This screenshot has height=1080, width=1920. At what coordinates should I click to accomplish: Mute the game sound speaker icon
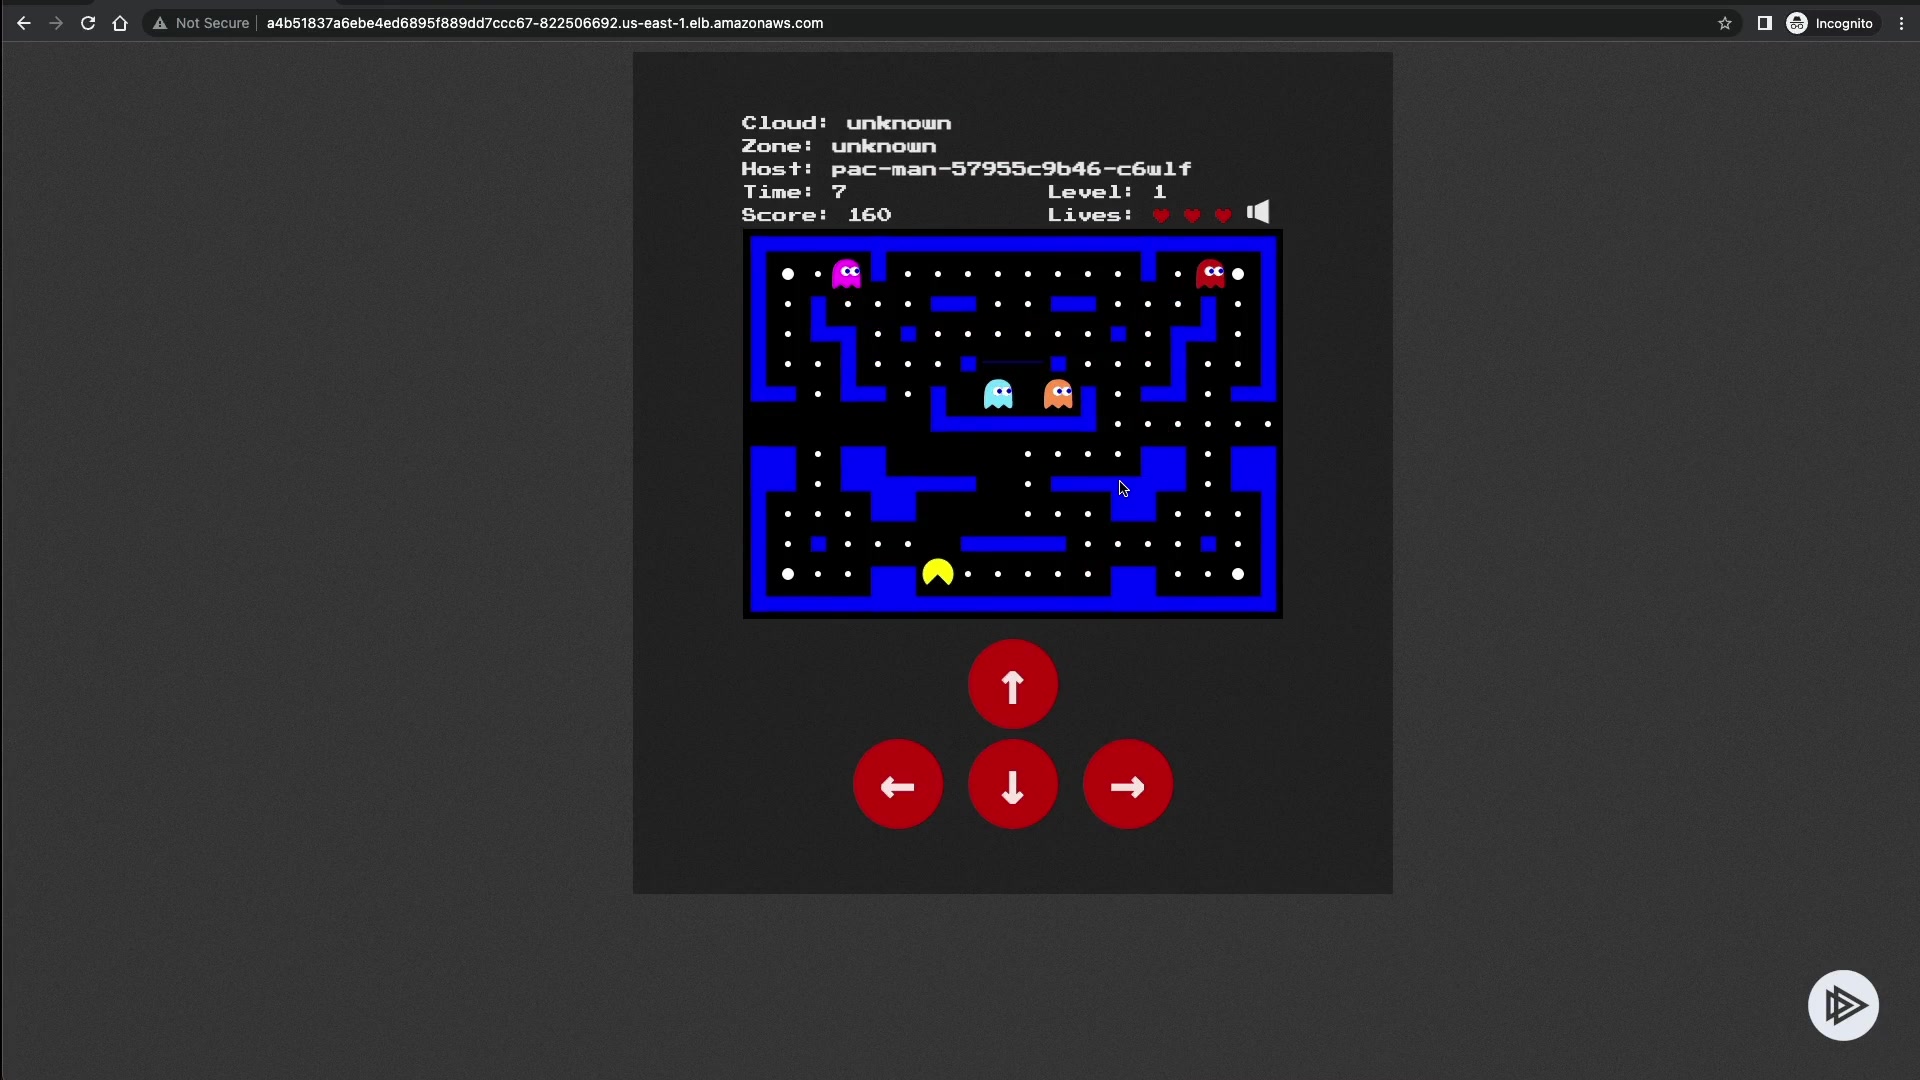[1258, 212]
